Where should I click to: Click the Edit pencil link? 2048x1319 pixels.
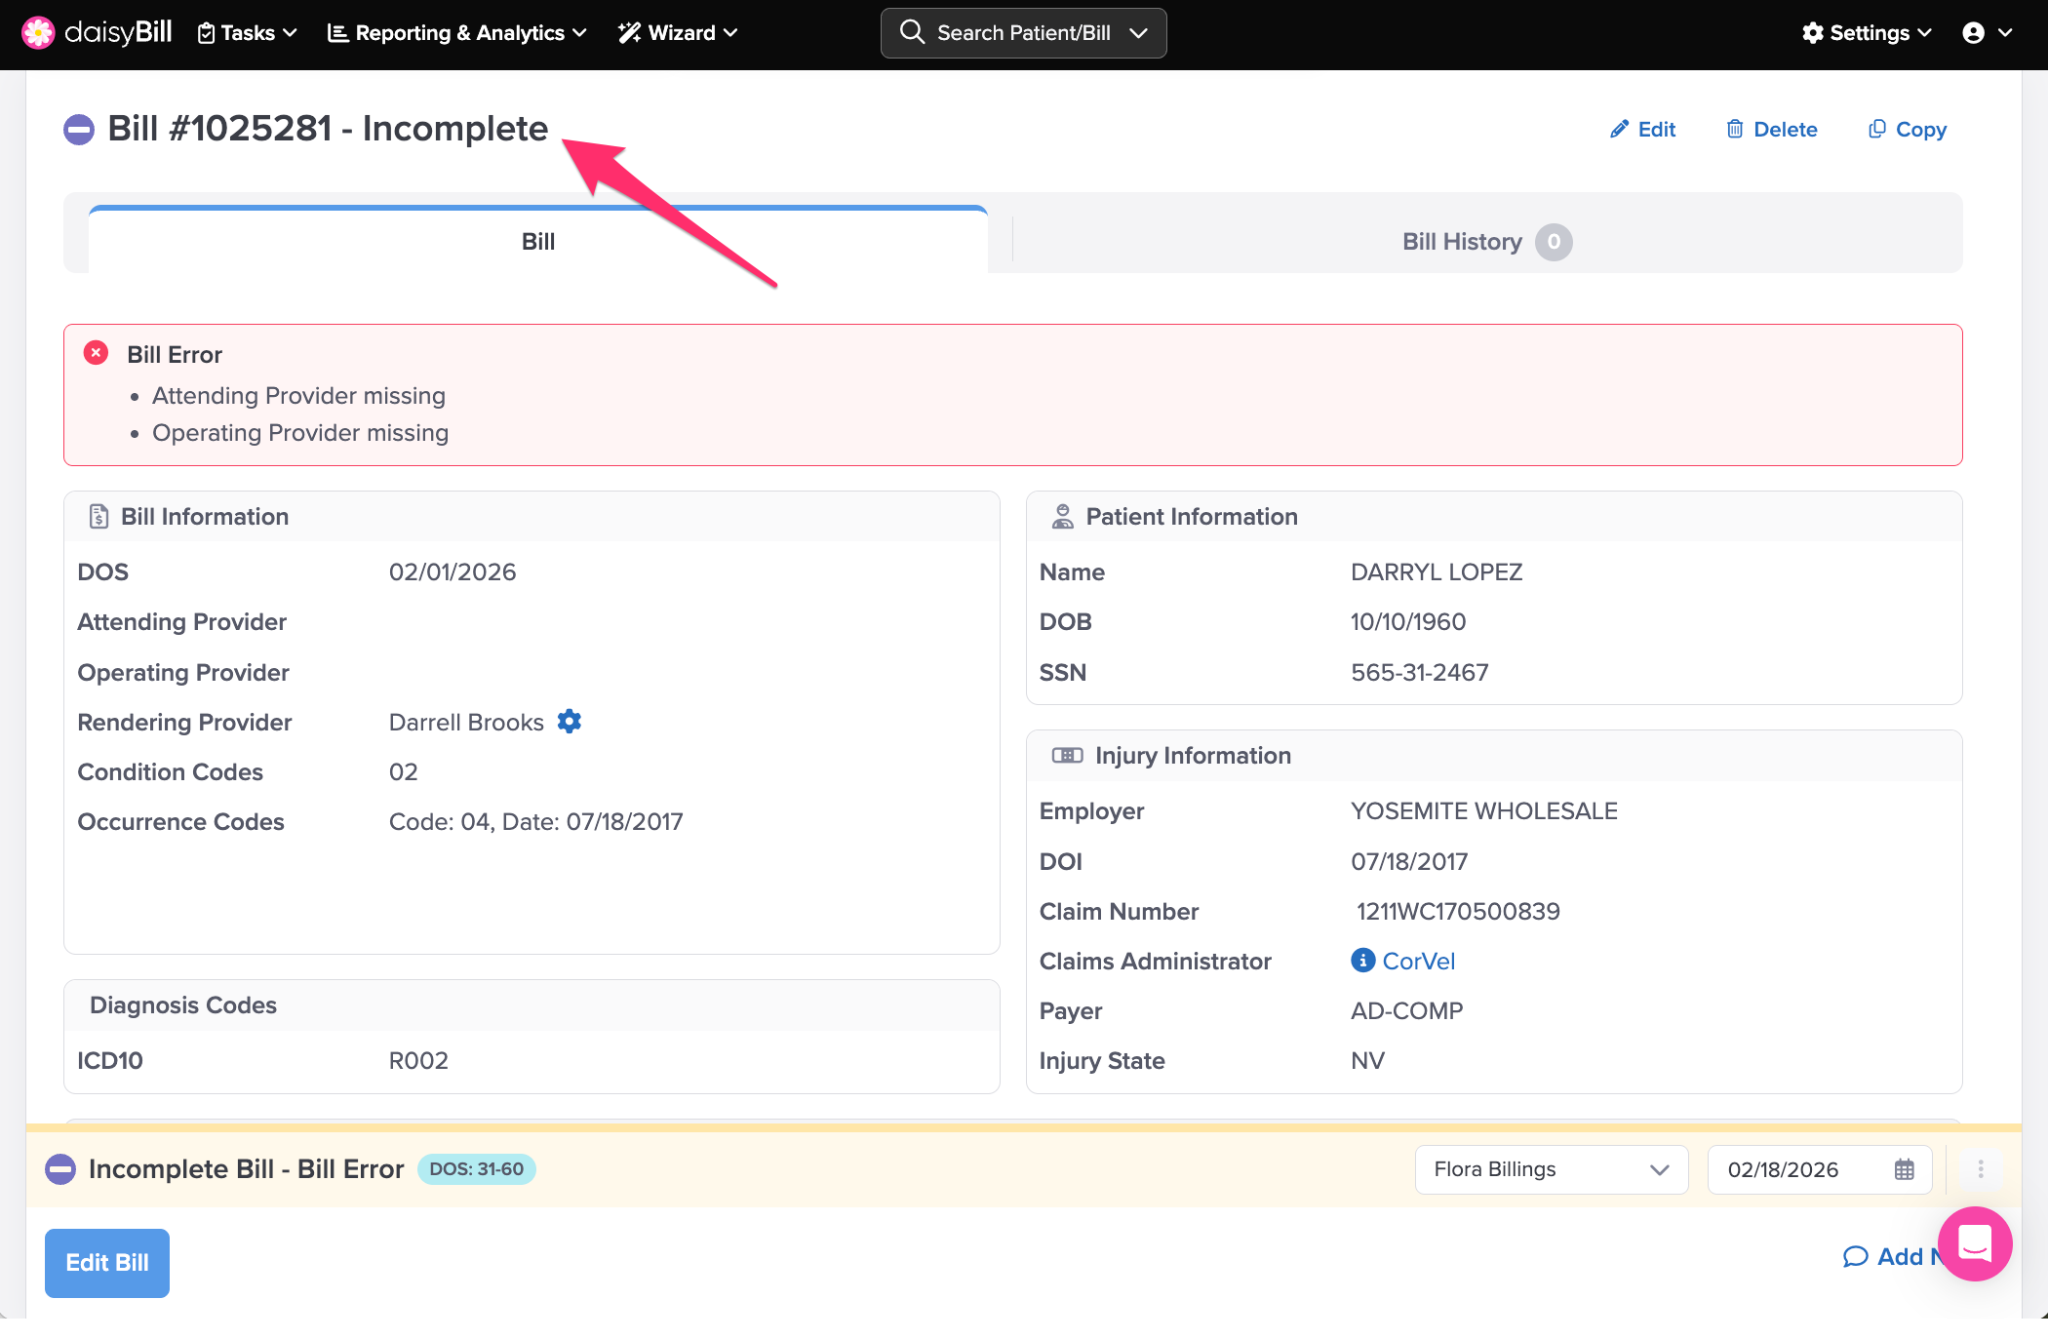tap(1643, 129)
